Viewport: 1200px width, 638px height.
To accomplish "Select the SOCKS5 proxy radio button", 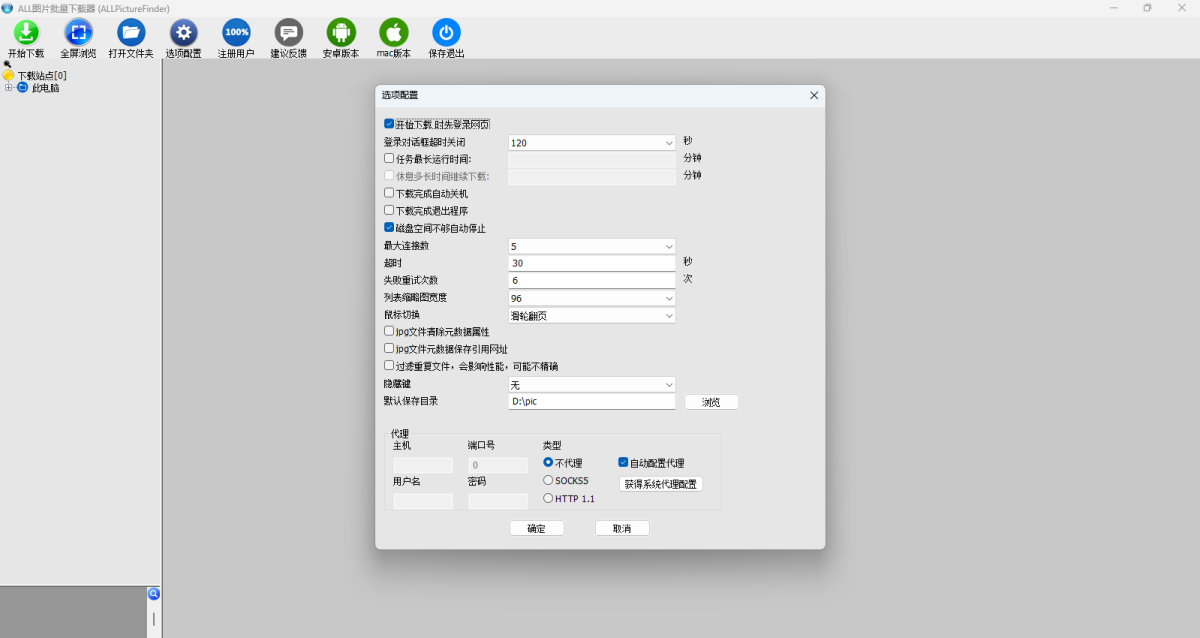I will (x=548, y=481).
